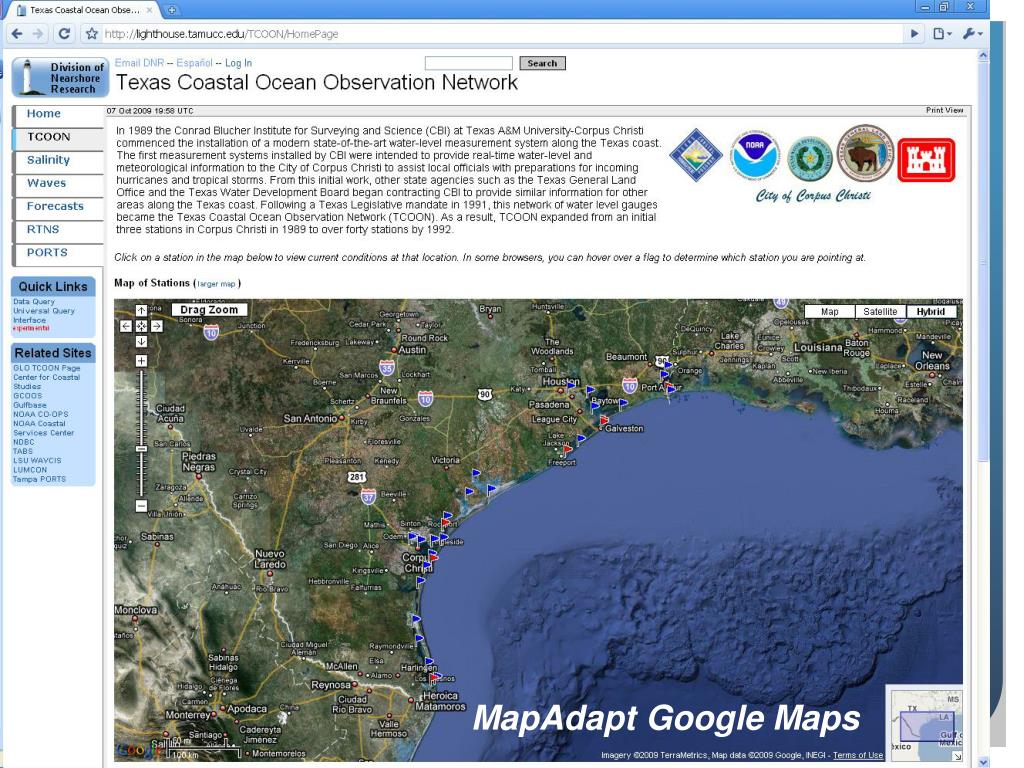The height and width of the screenshot is (768, 1024).
Task: Go back with the browser back arrow
Action: pyautogui.click(x=17, y=34)
